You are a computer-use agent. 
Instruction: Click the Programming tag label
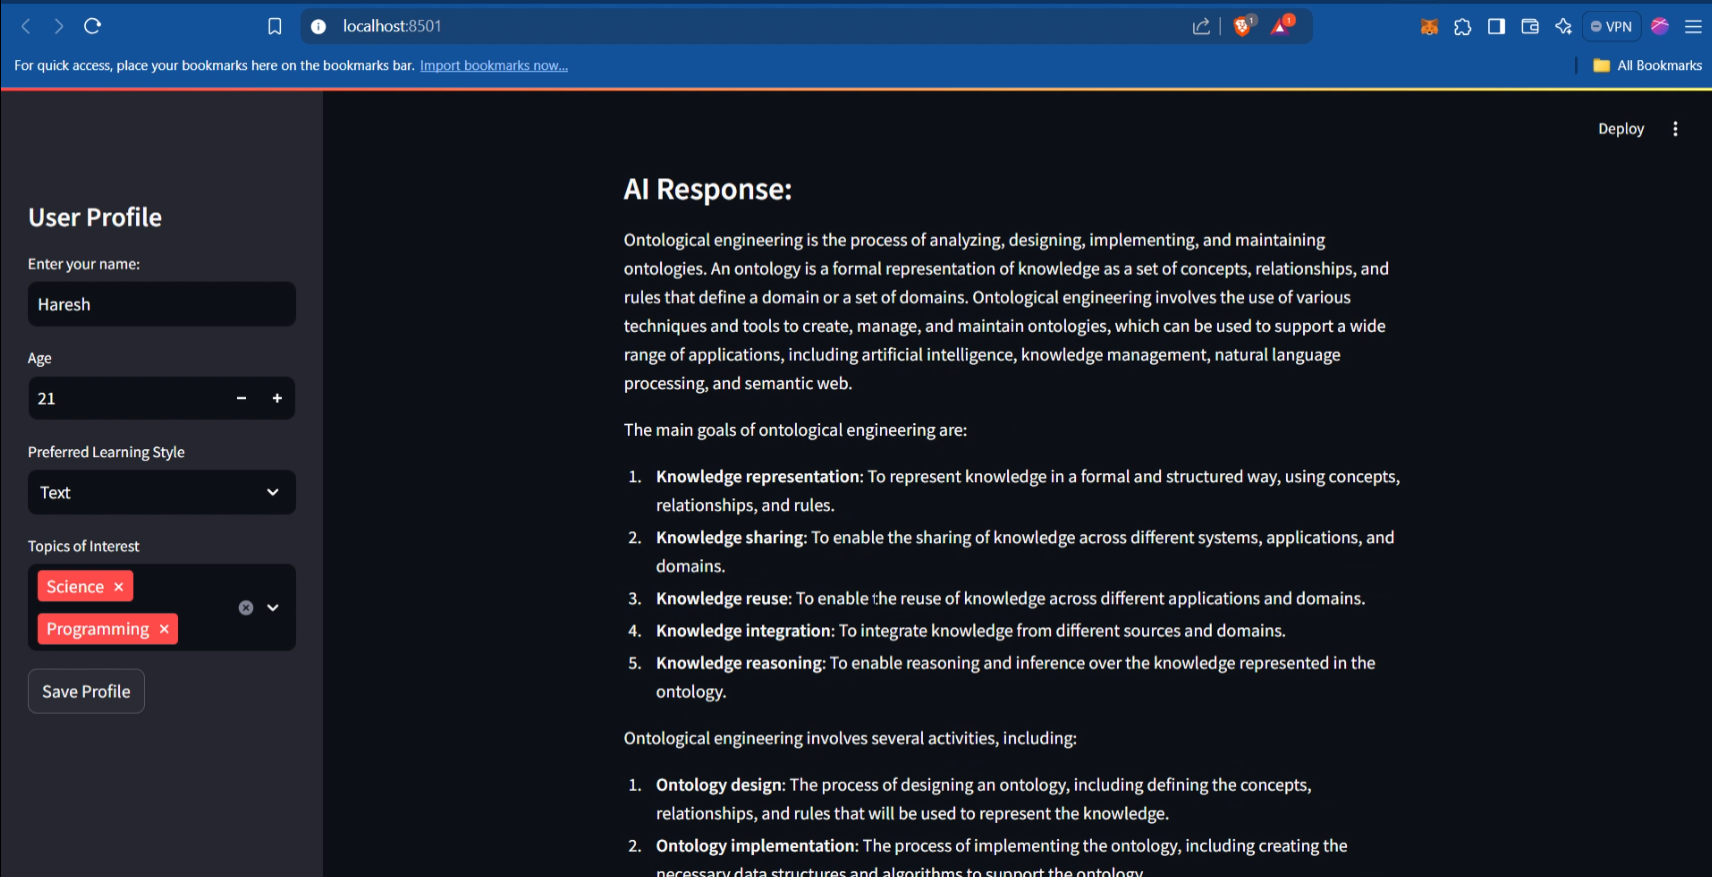tap(97, 629)
